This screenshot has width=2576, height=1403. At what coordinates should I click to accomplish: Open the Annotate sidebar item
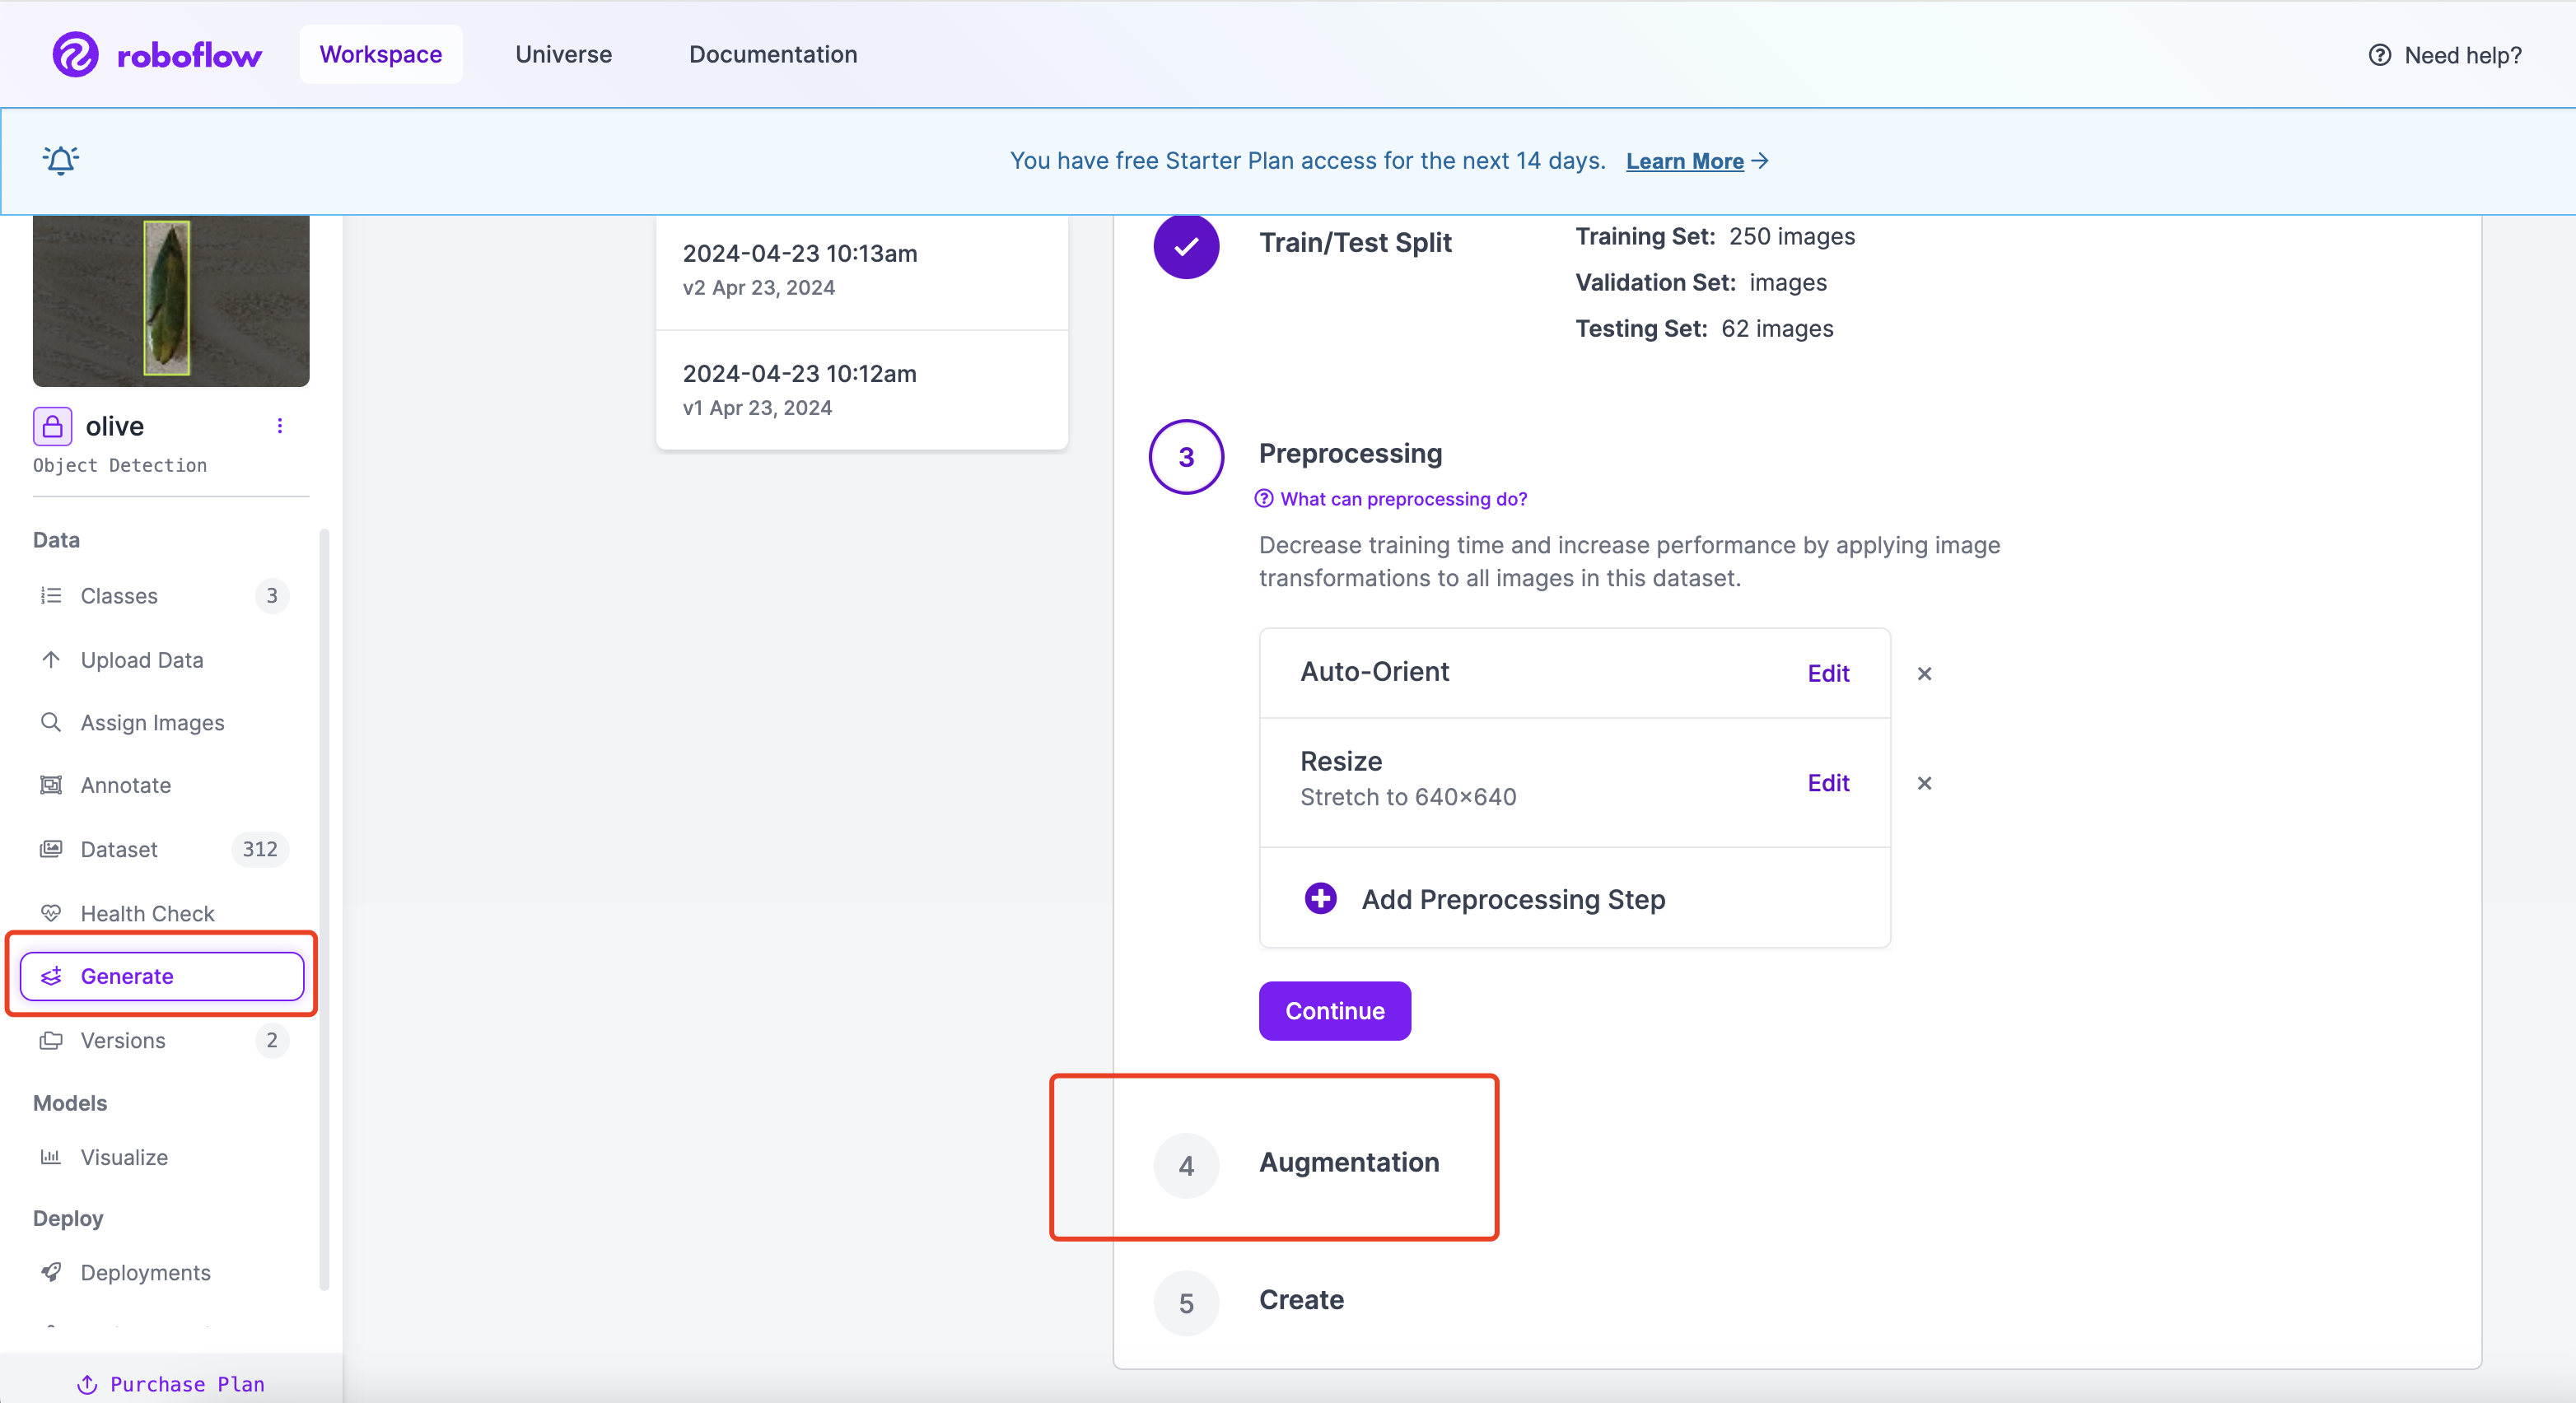[125, 785]
